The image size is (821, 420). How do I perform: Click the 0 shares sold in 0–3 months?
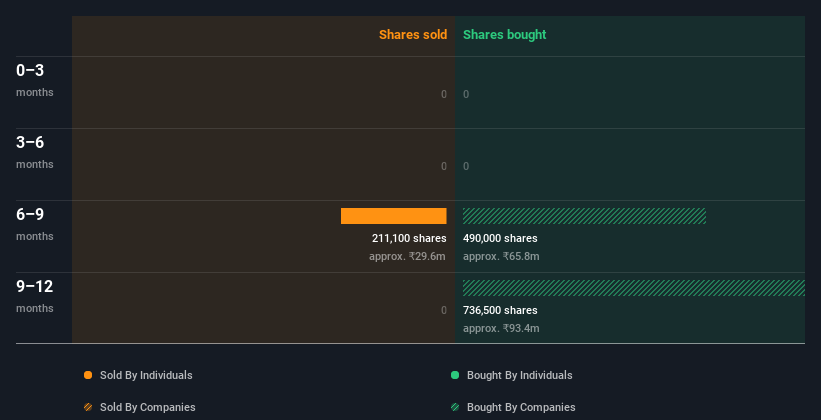pyautogui.click(x=444, y=94)
